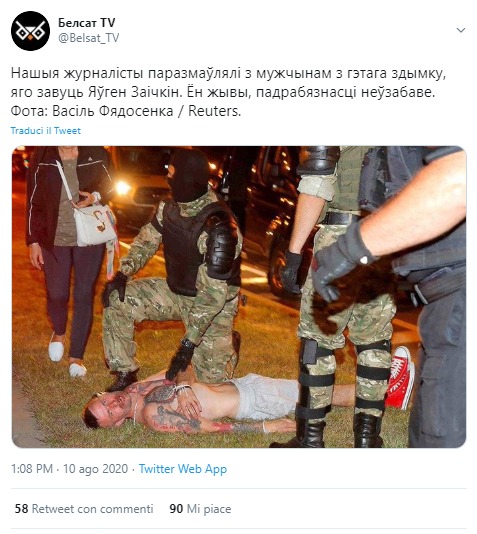
Task: Click the white handbag in the photo
Action: (x=94, y=224)
